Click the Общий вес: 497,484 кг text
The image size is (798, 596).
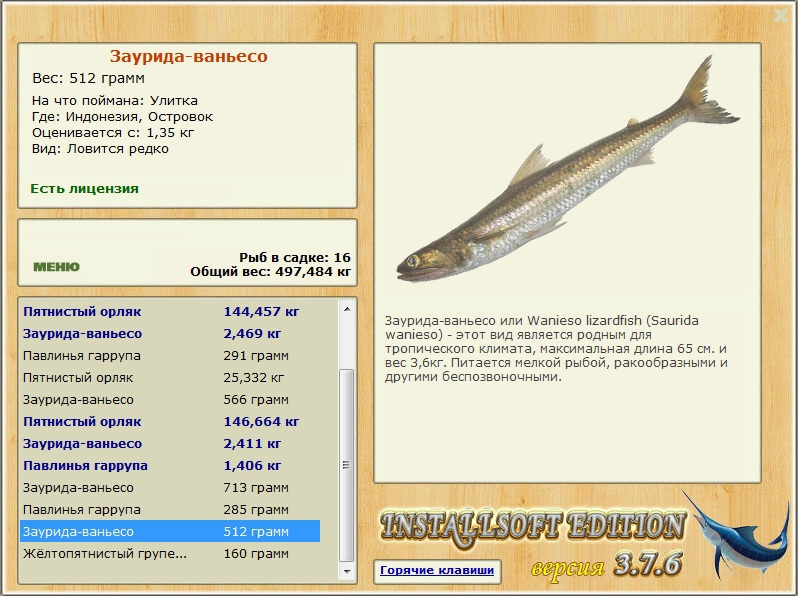coord(271,272)
